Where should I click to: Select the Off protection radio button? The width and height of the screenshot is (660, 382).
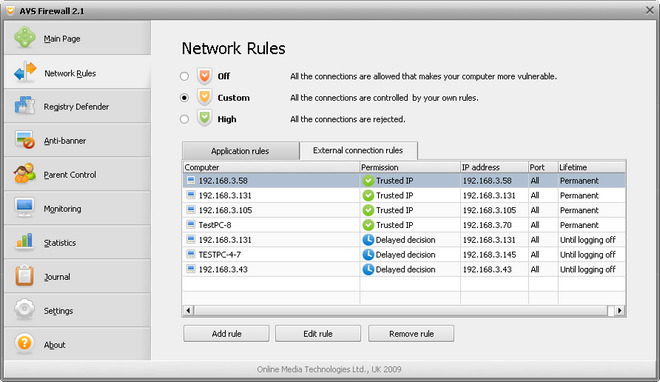point(184,76)
